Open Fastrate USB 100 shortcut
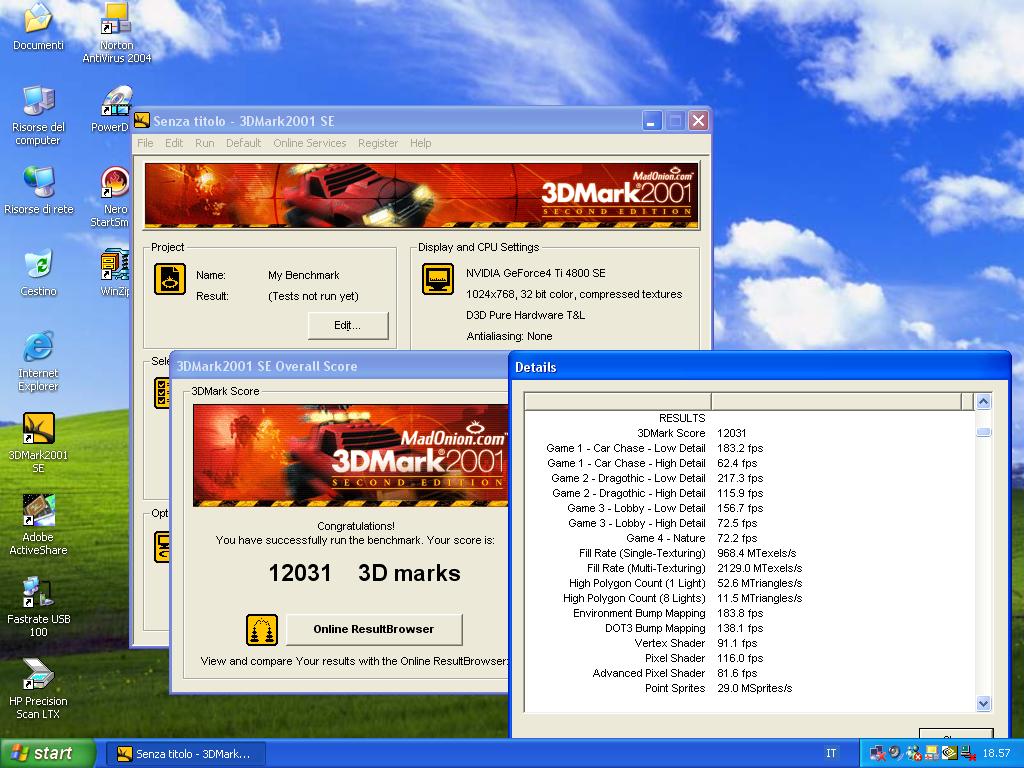The width and height of the screenshot is (1024, 768). coord(38,607)
